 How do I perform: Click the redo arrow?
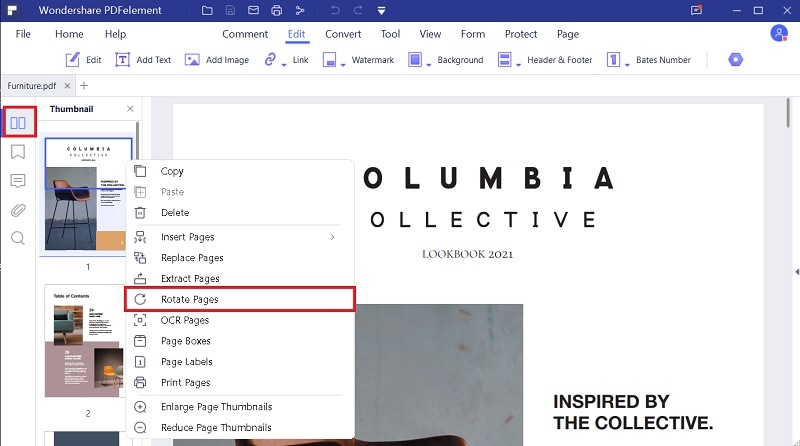358,10
